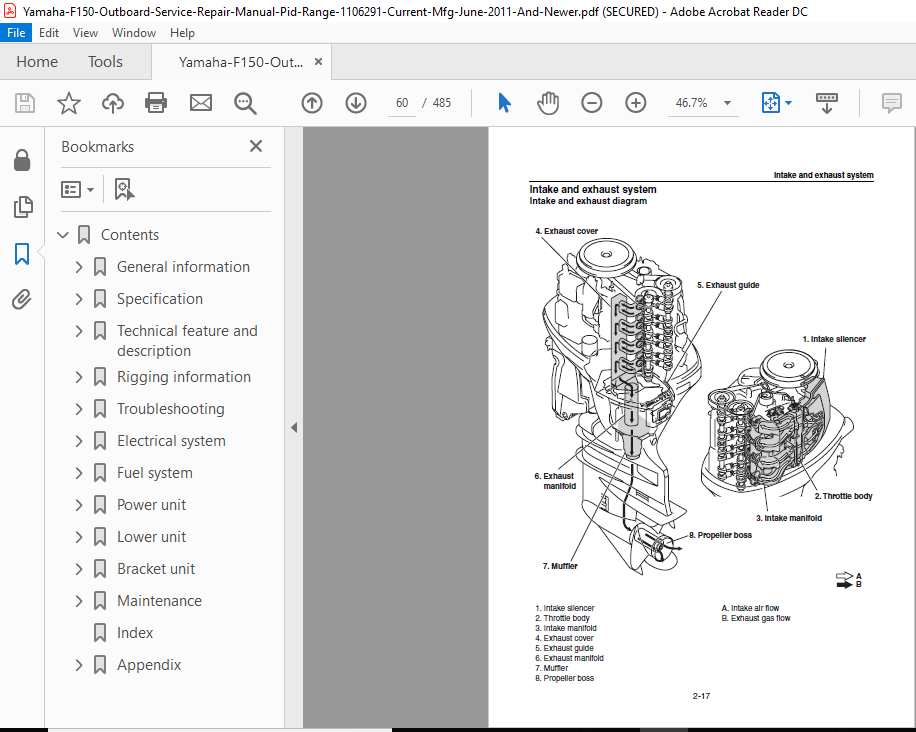
Task: Open the Window menu
Action: tap(134, 33)
